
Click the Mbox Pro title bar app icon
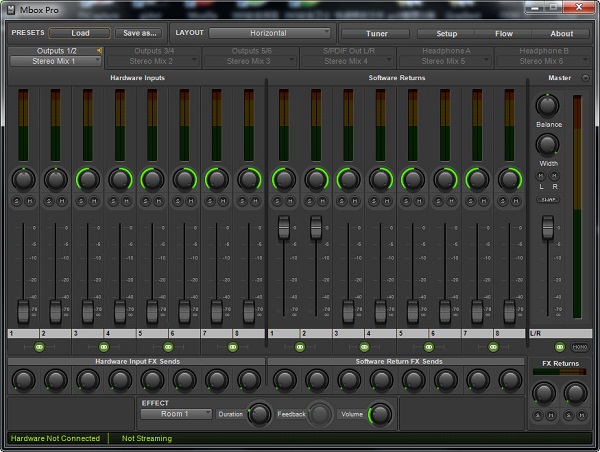pyautogui.click(x=11, y=10)
